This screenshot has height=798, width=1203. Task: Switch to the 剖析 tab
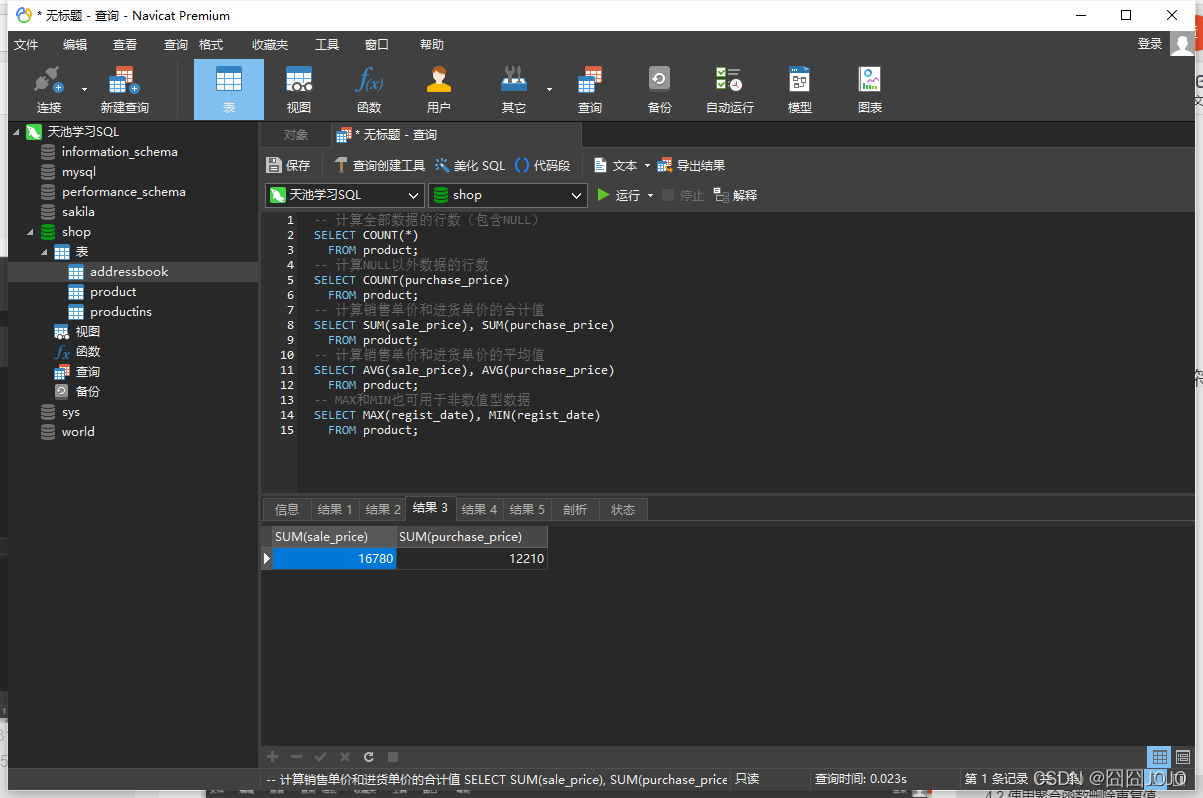575,509
